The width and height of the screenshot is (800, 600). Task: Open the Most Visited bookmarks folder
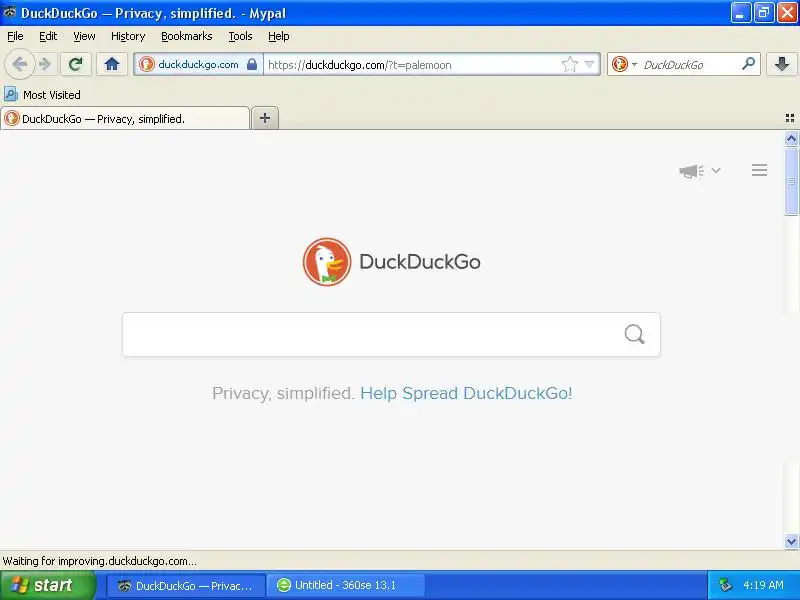42,94
